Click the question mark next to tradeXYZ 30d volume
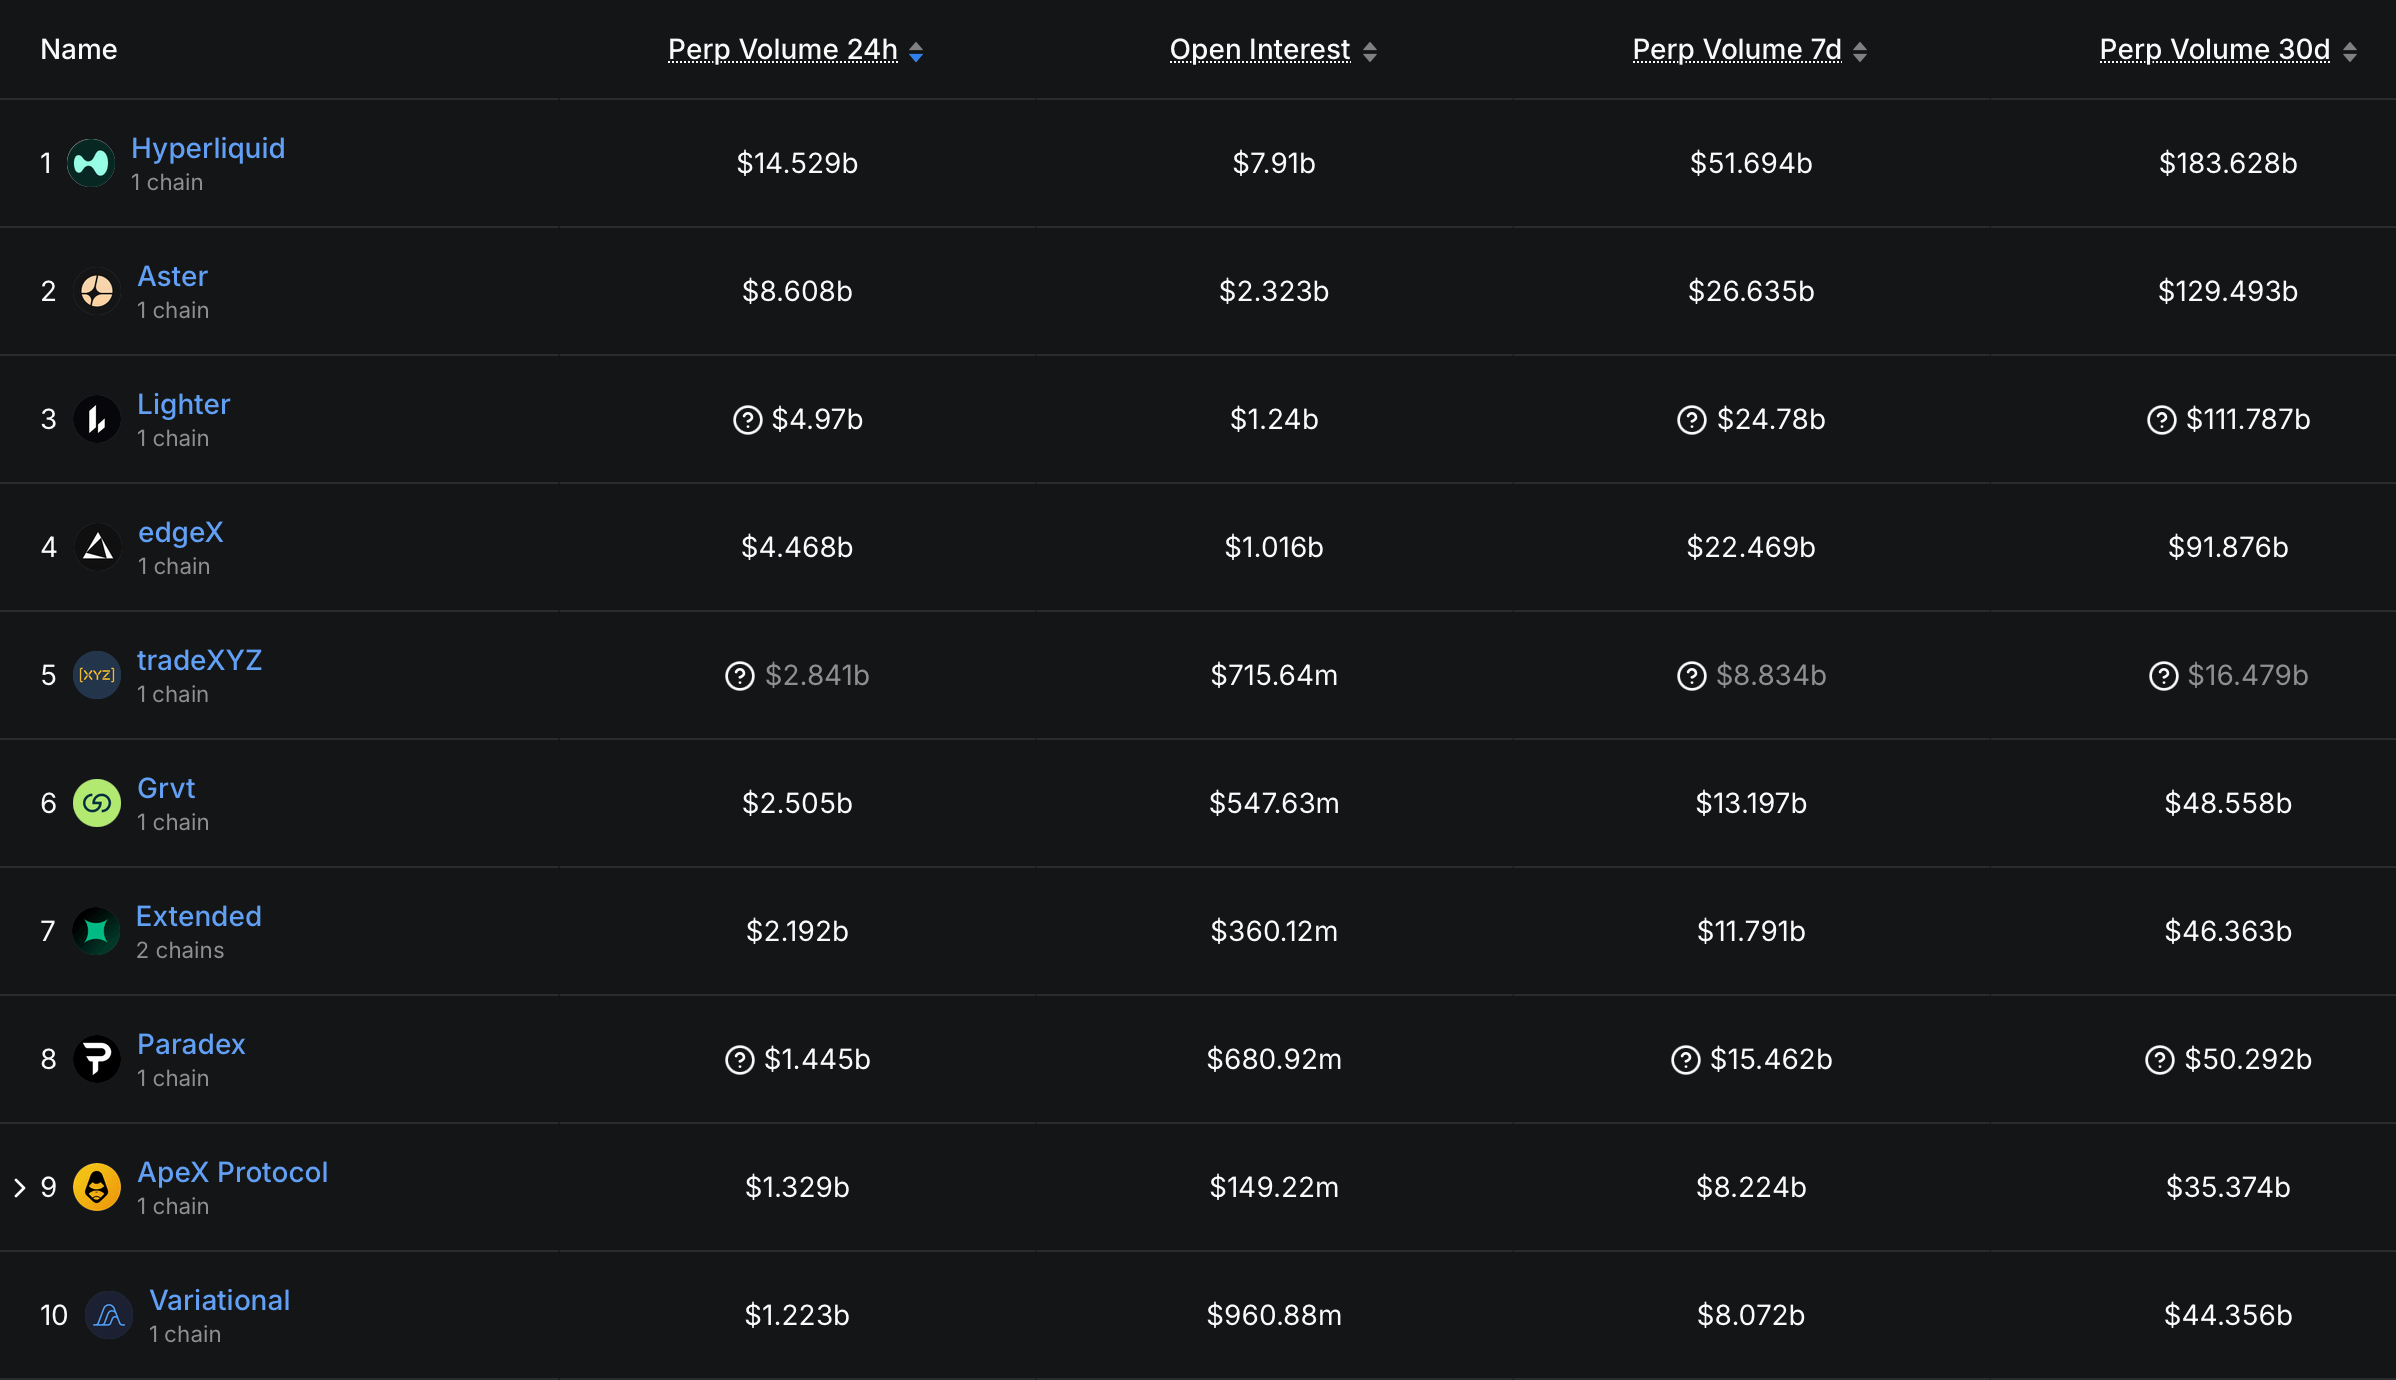The image size is (2396, 1380). (x=2163, y=675)
